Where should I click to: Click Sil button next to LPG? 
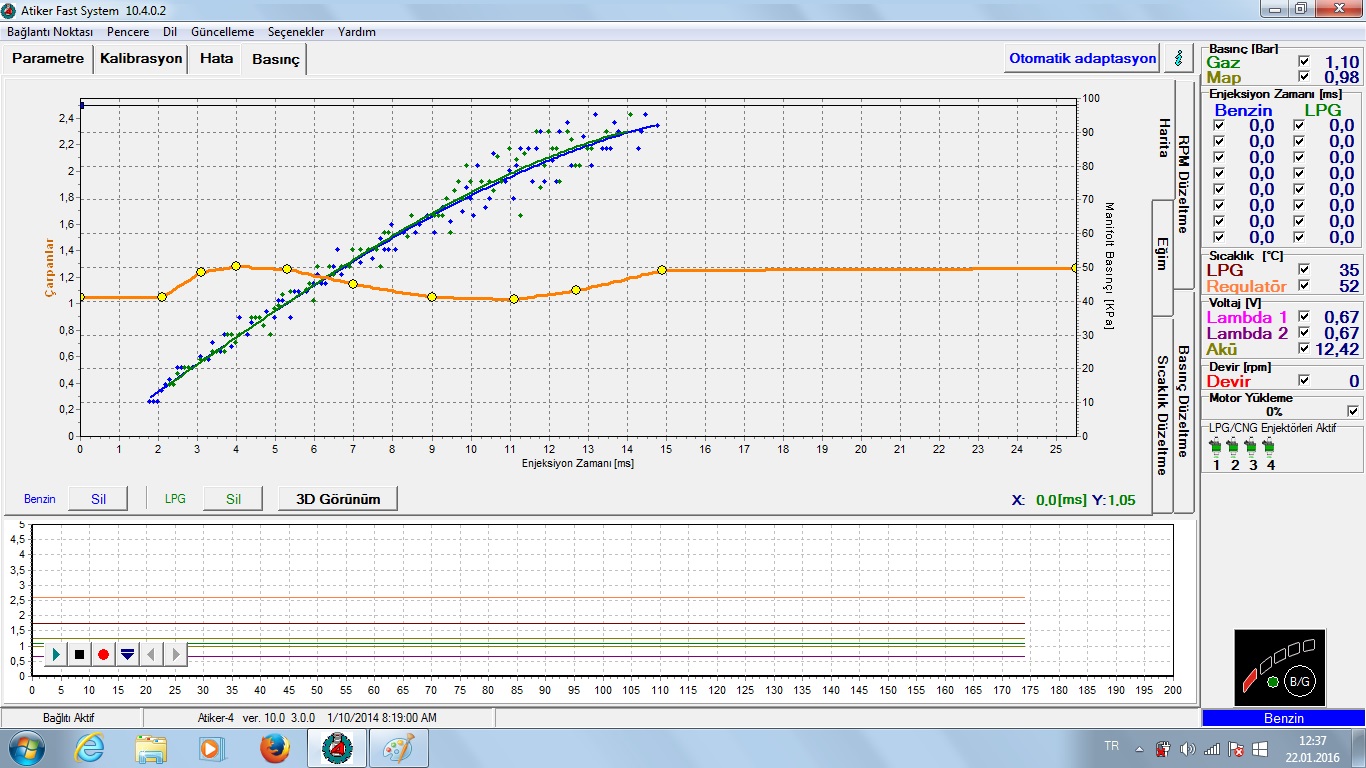pyautogui.click(x=233, y=499)
